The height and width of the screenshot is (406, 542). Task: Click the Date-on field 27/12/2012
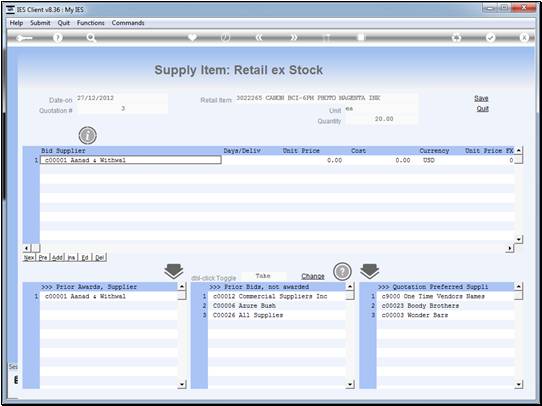click(122, 98)
